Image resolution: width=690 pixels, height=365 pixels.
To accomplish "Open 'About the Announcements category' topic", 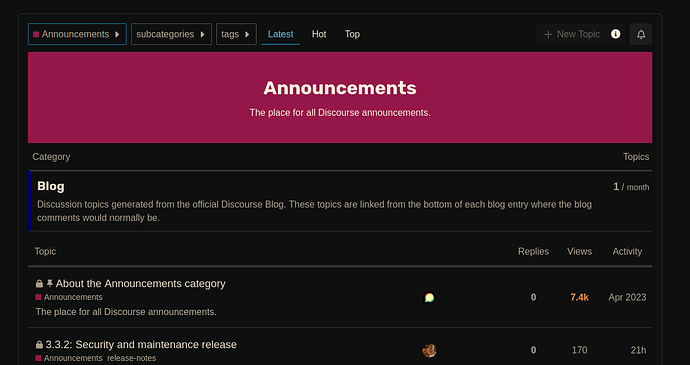I will 140,284.
